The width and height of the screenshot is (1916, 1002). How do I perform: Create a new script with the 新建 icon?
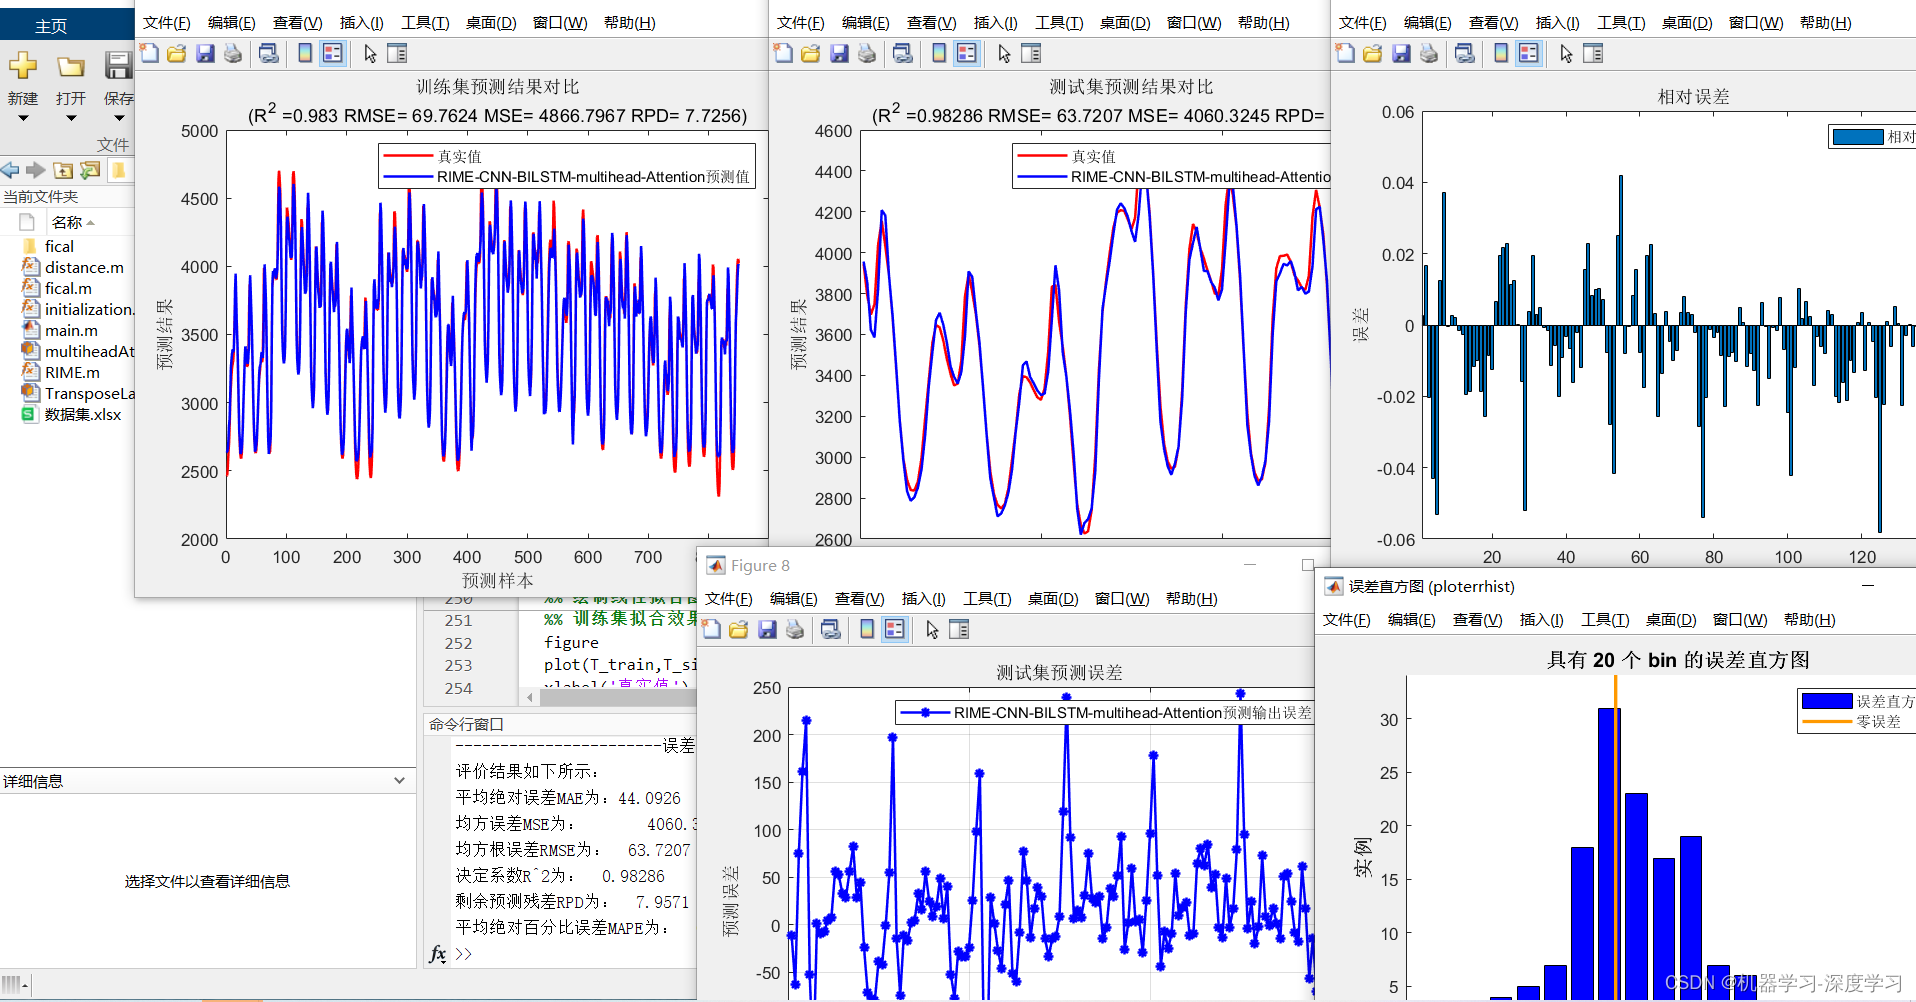pos(22,68)
